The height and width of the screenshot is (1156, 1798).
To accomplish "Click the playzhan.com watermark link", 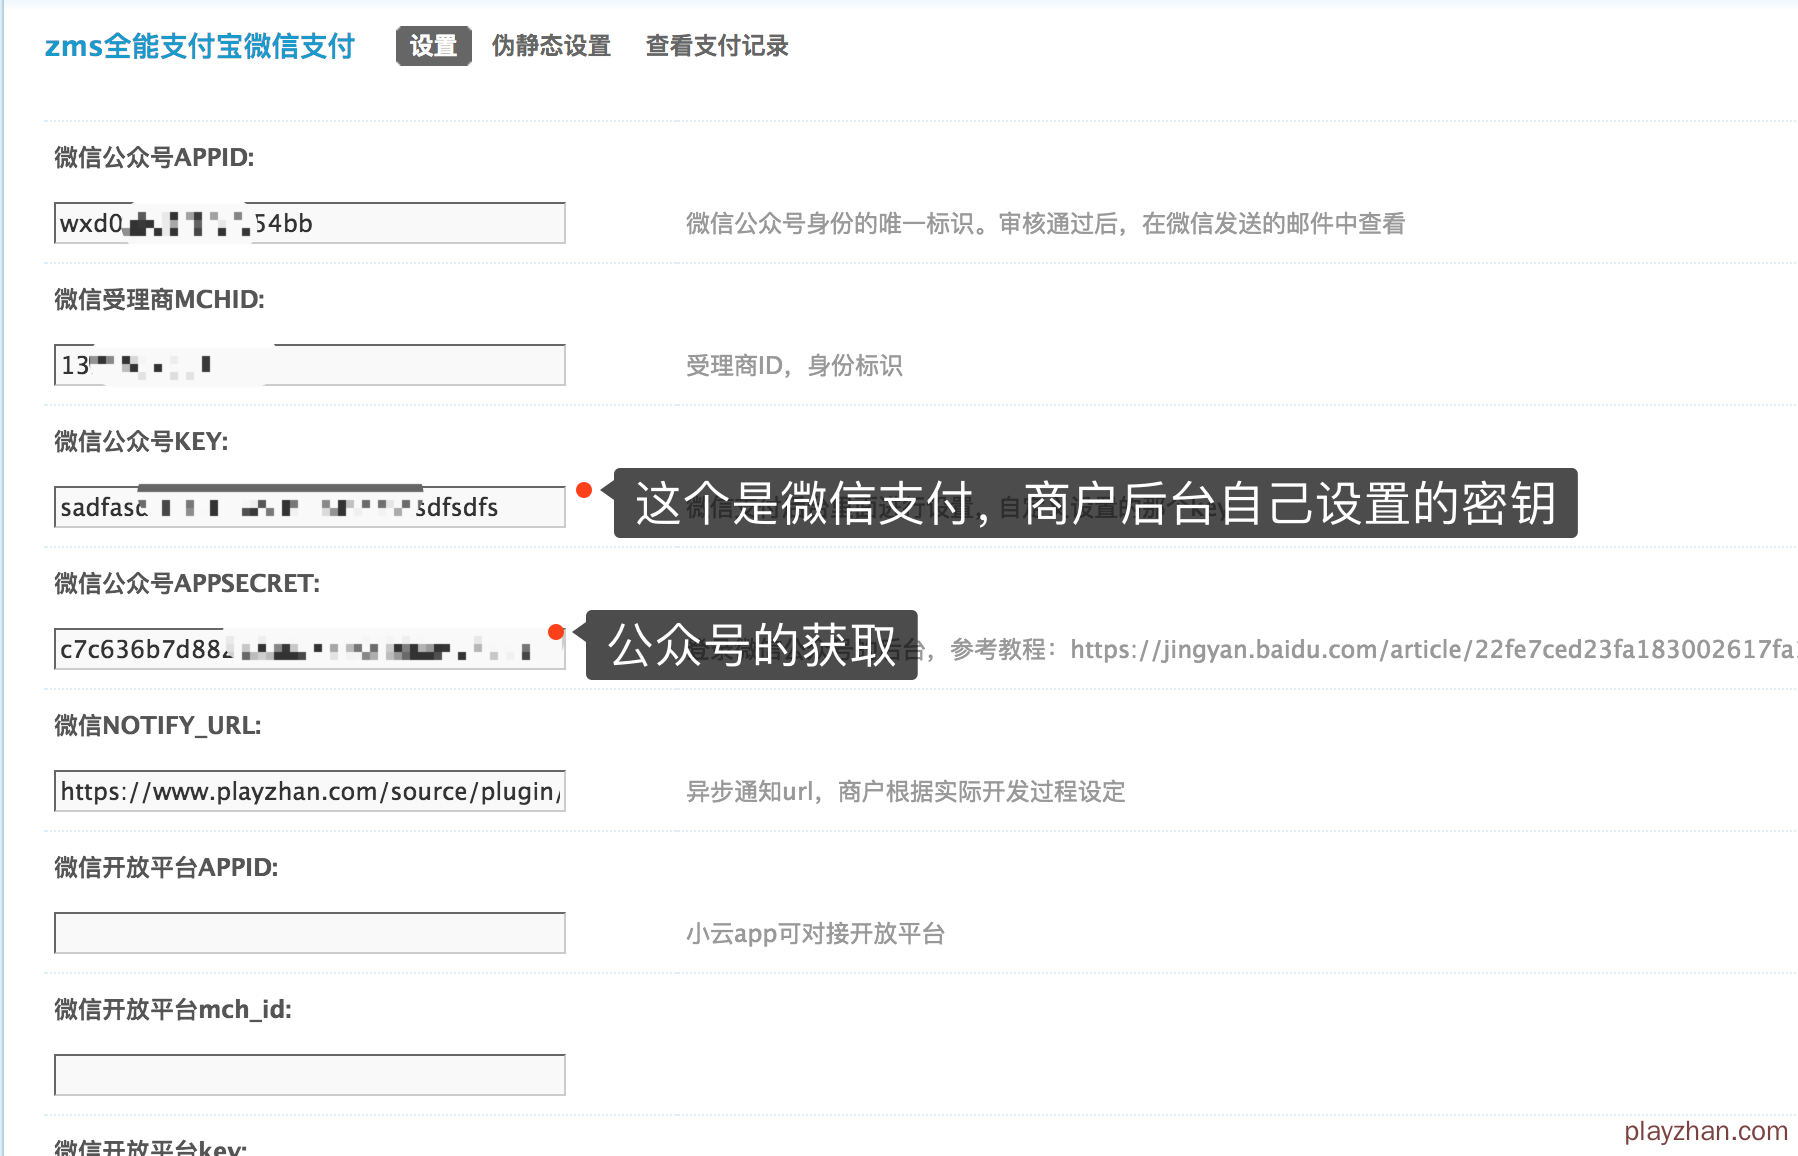I will [1705, 1131].
